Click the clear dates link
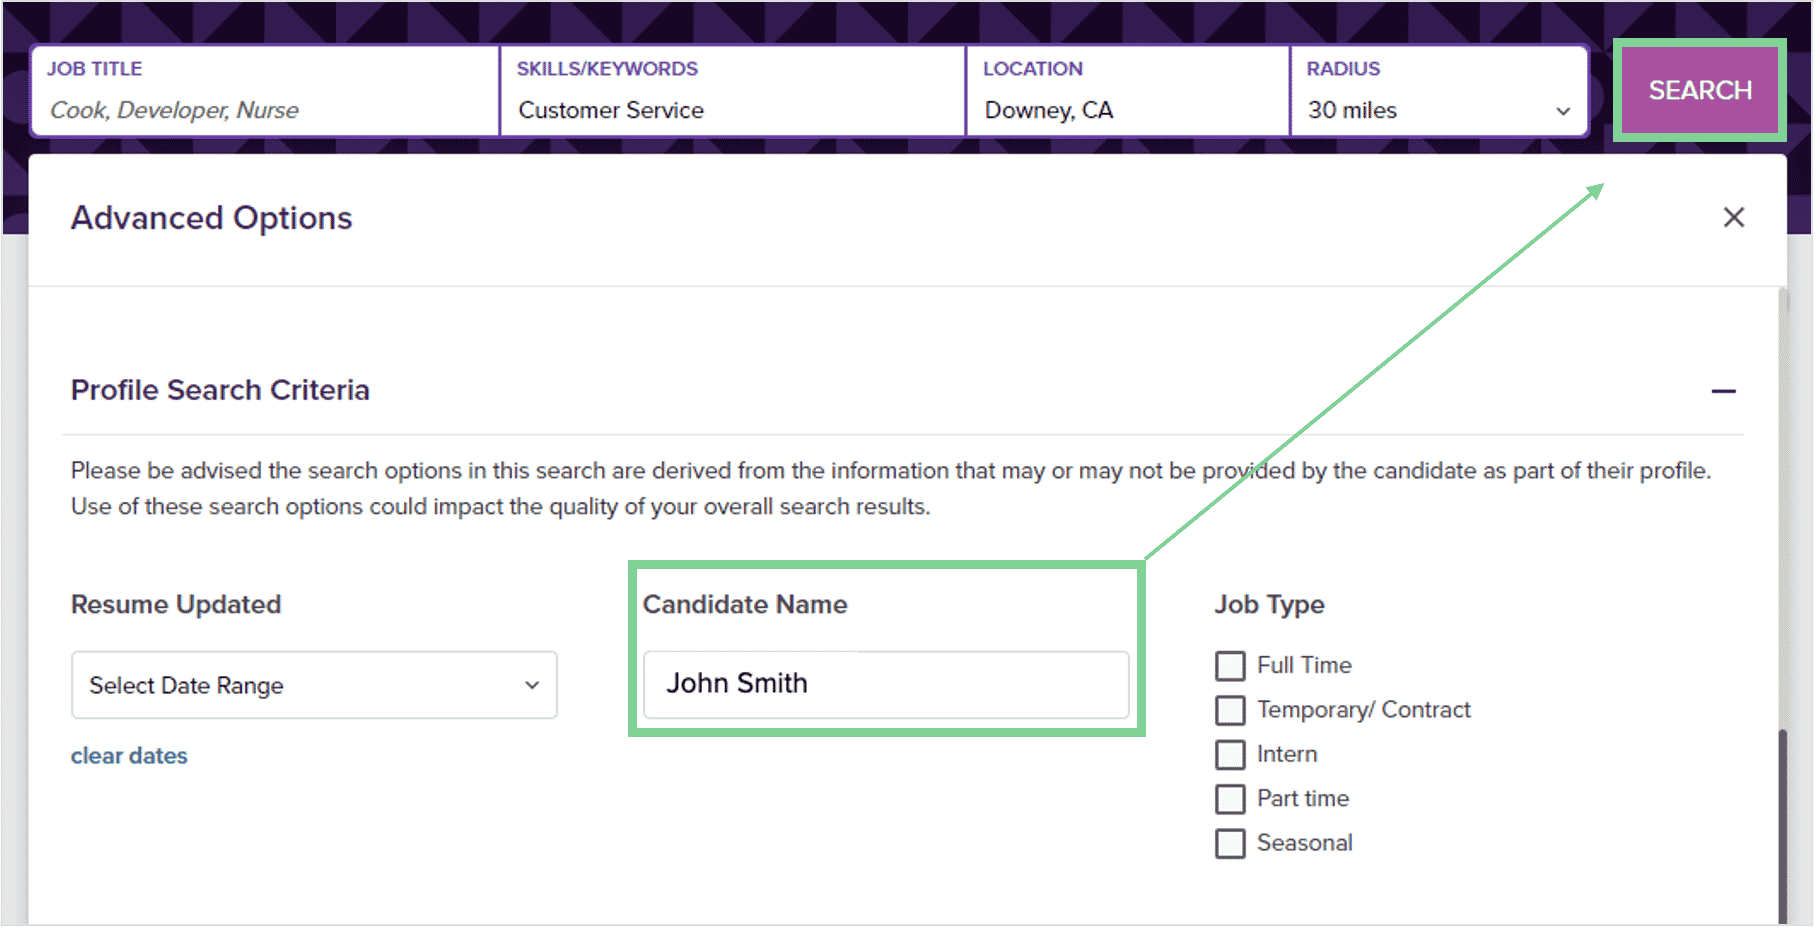 click(x=129, y=756)
